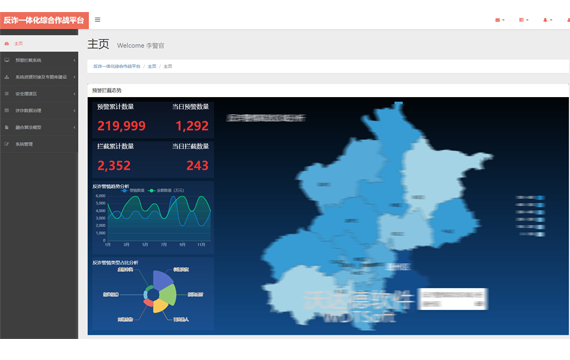
Task: Click the 当日拦截数量 label
Action: coord(190,146)
